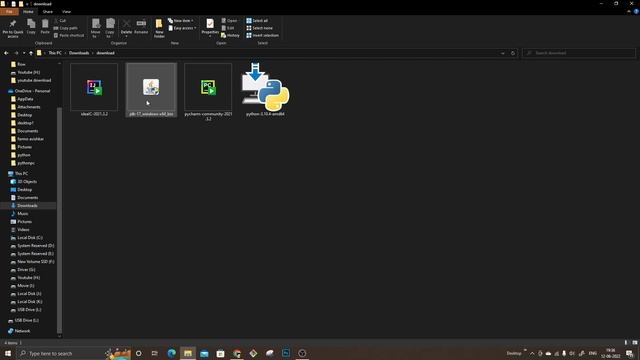Click the Back navigation arrow

coord(6,53)
